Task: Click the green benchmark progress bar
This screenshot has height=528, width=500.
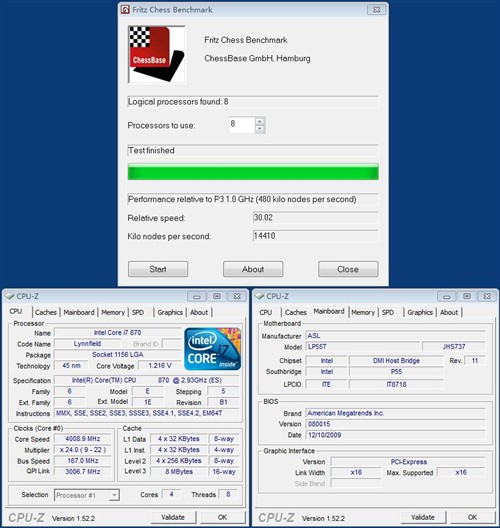Action: tap(253, 172)
